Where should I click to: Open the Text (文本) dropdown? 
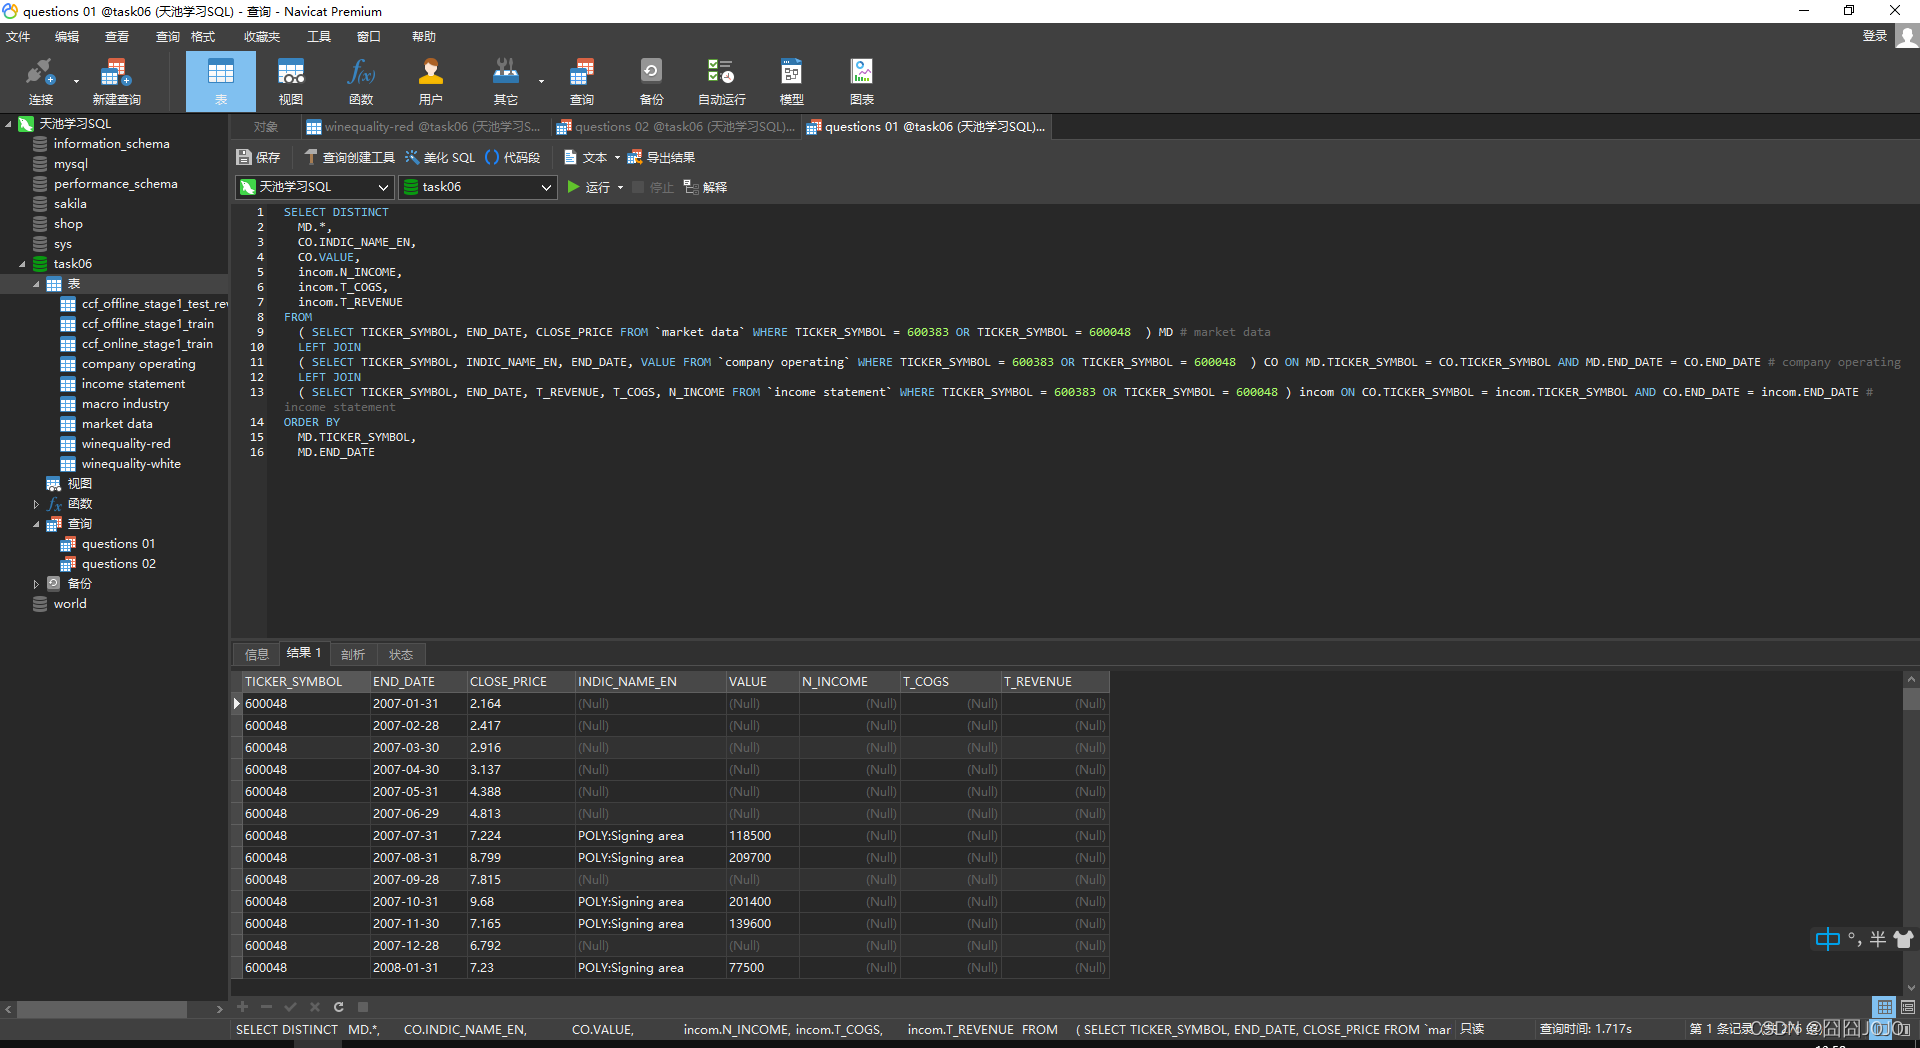[592, 157]
